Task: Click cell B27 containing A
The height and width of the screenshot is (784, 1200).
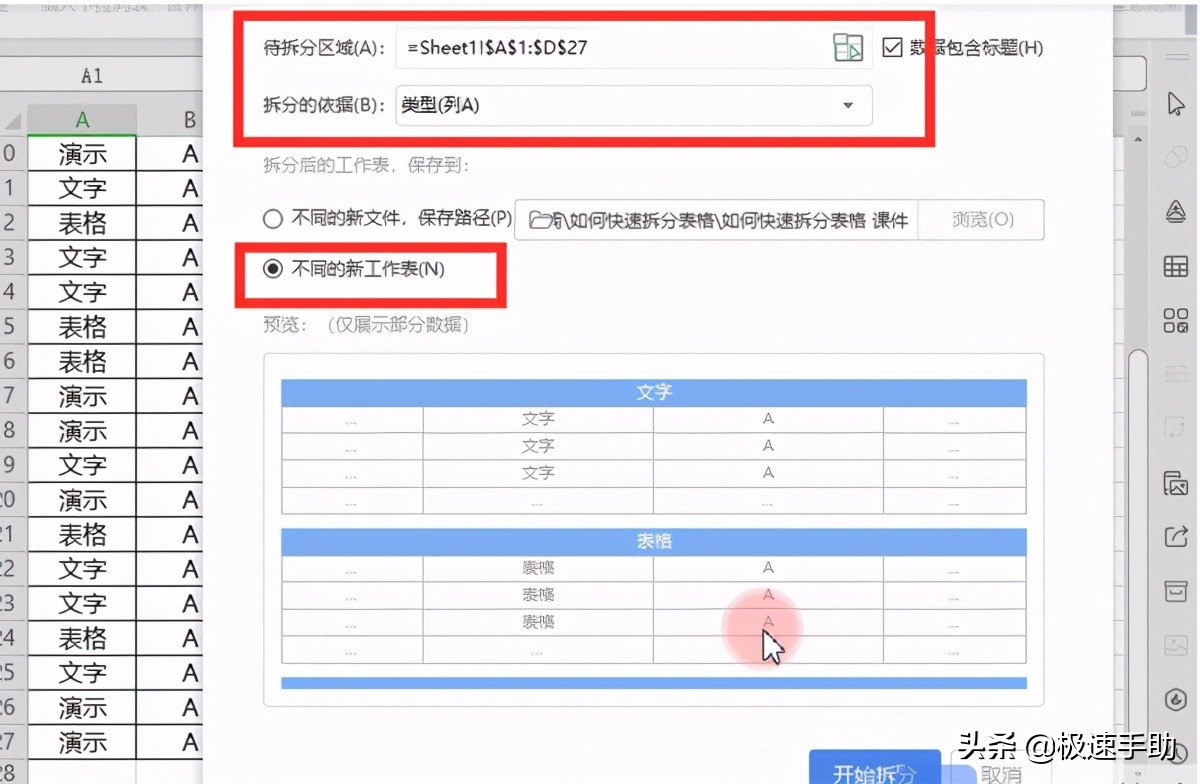Action: click(x=170, y=743)
